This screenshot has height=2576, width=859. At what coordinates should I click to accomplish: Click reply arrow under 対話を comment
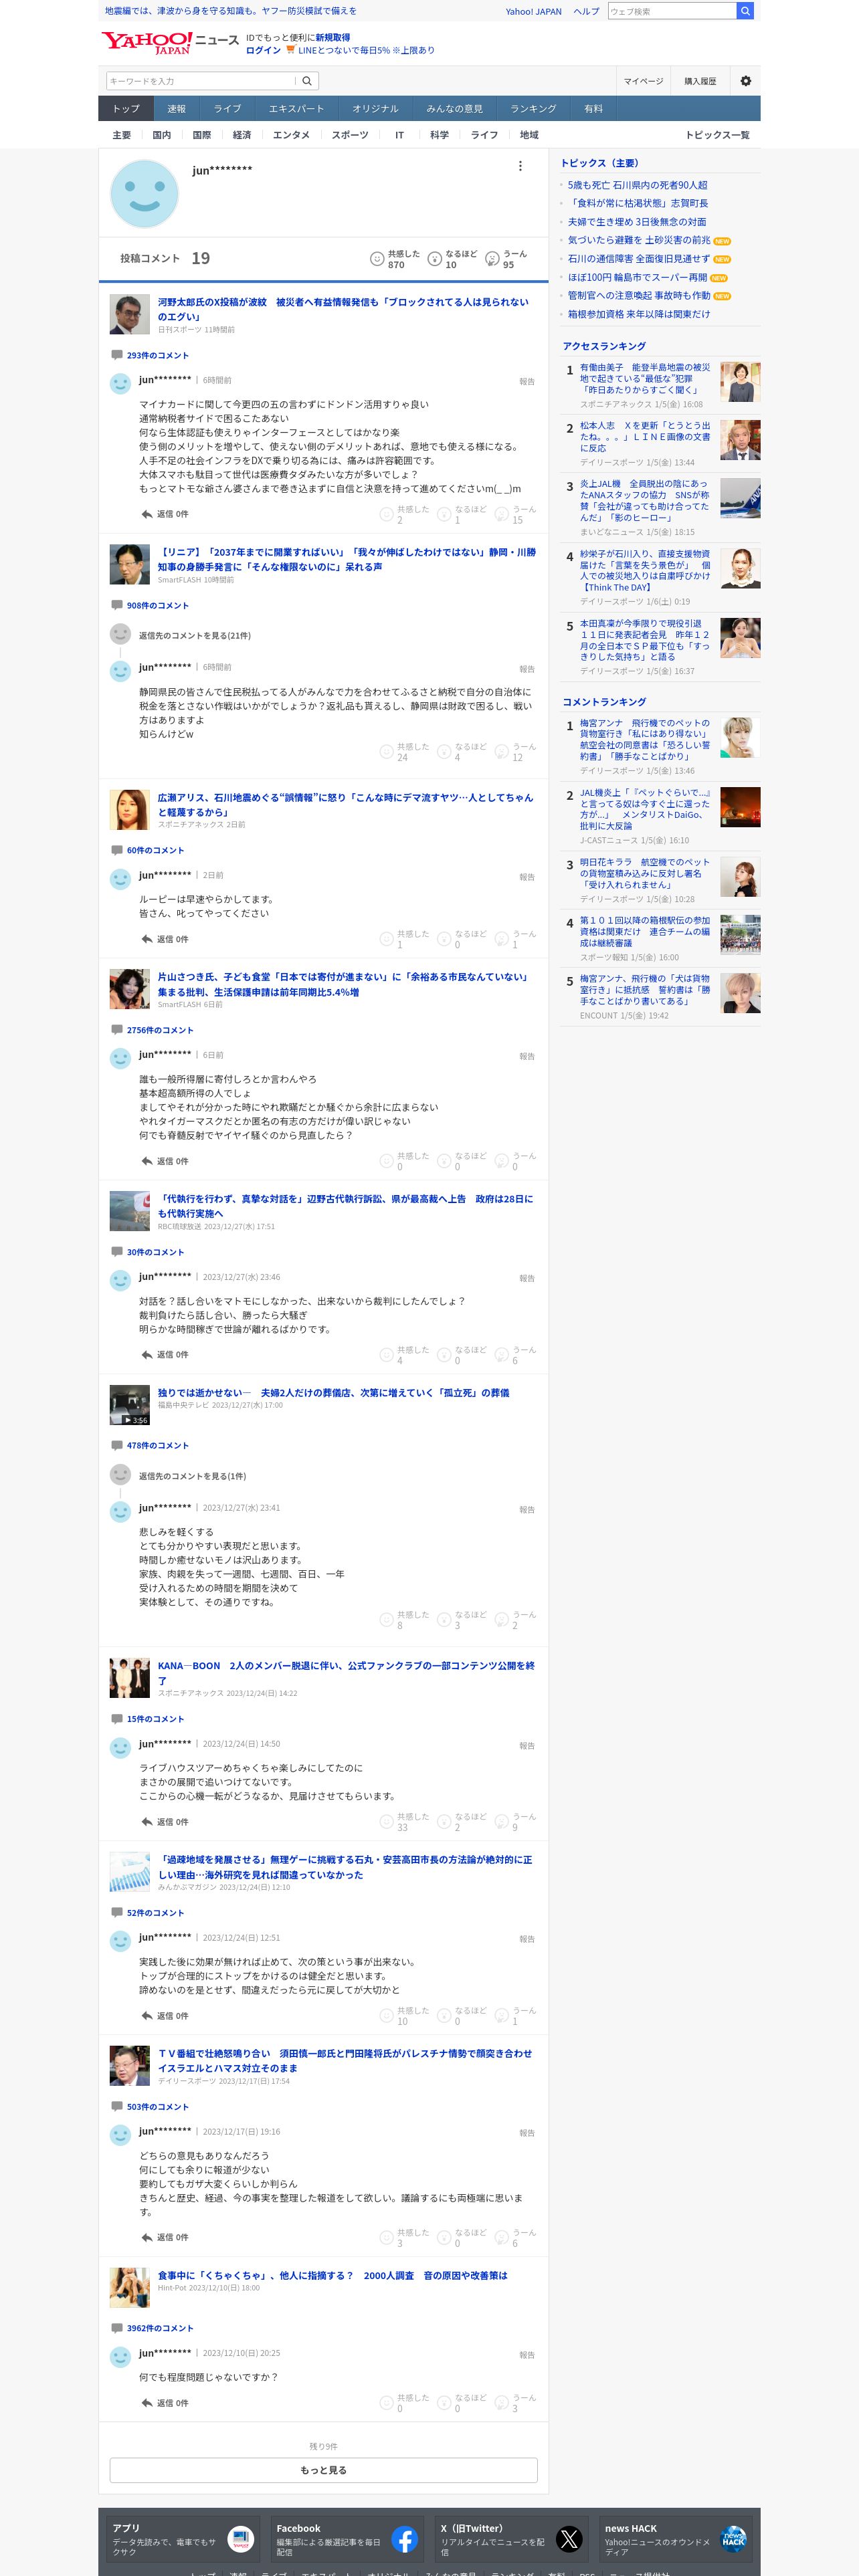tap(147, 1355)
